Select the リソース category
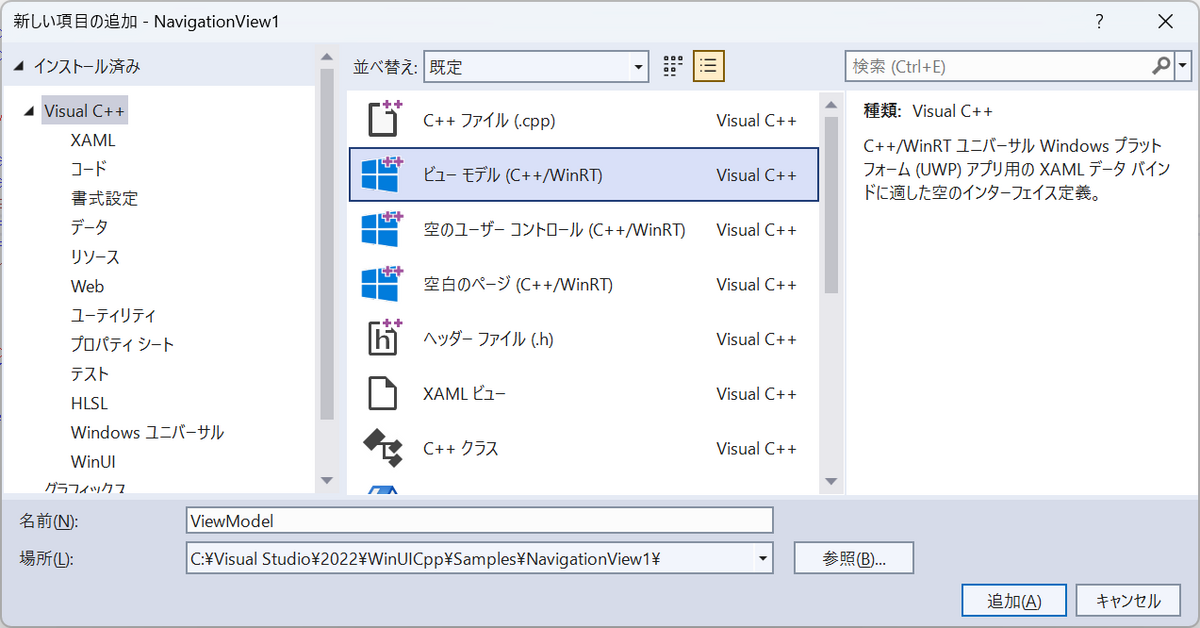The image size is (1200, 628). tap(95, 257)
